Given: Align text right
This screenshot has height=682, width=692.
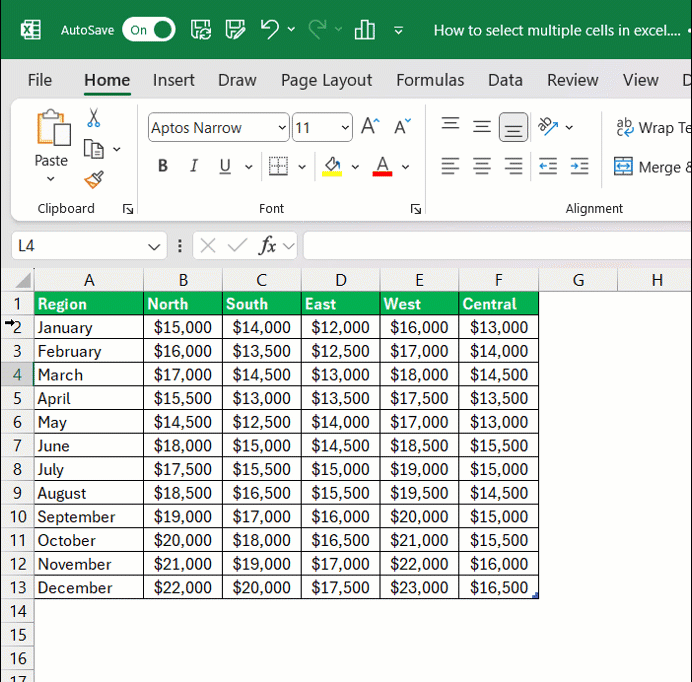Looking at the screenshot, I should 513,166.
